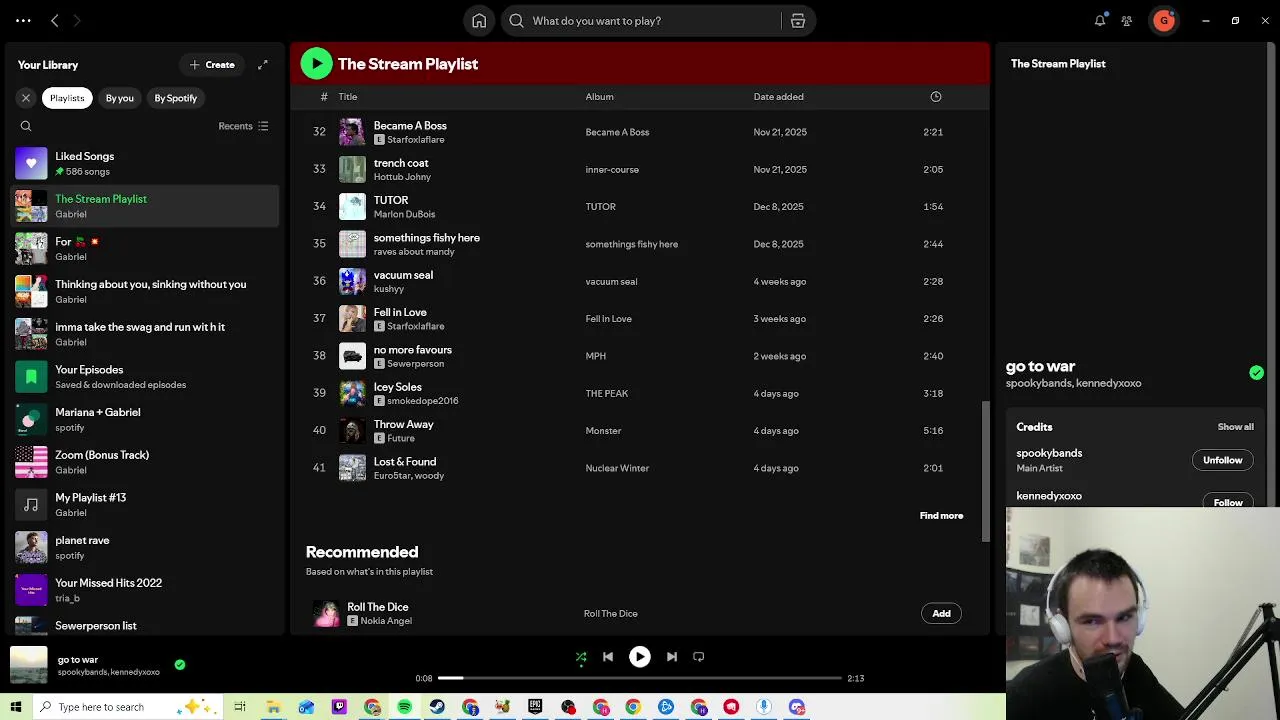This screenshot has height=720, width=1280.
Task: Open go to war cover art in player
Action: tap(28, 665)
